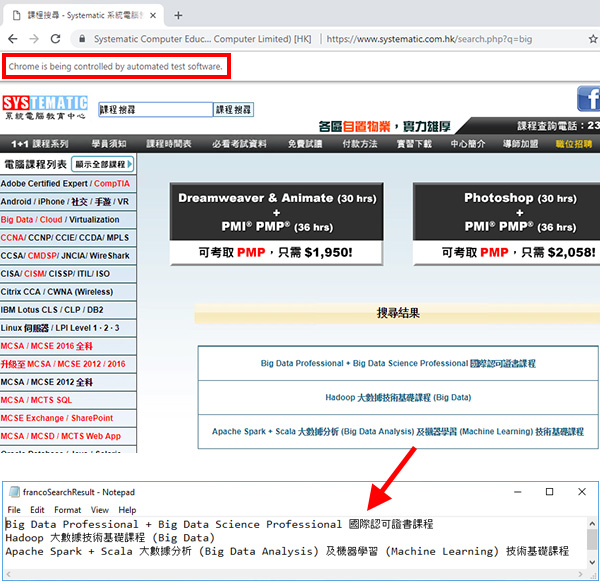Viewport: 600px width, 584px height.
Task: Select 升級至 MCSA / MCSE 2012 / 2016
Action: (68, 364)
